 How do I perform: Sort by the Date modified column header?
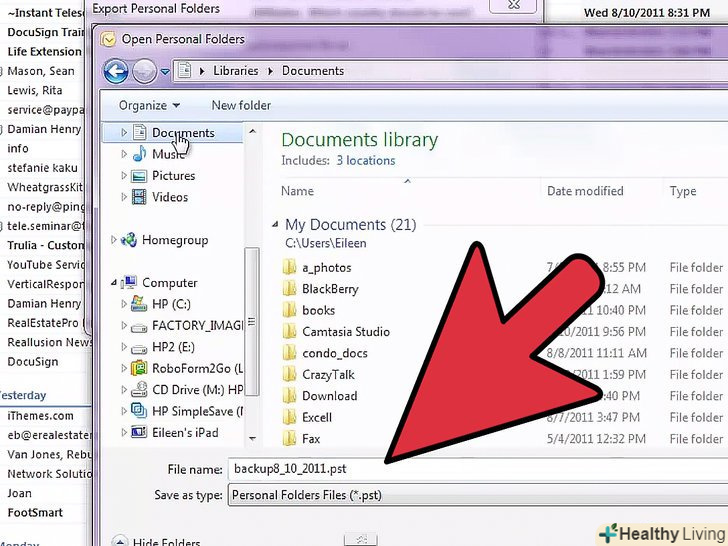coord(585,191)
